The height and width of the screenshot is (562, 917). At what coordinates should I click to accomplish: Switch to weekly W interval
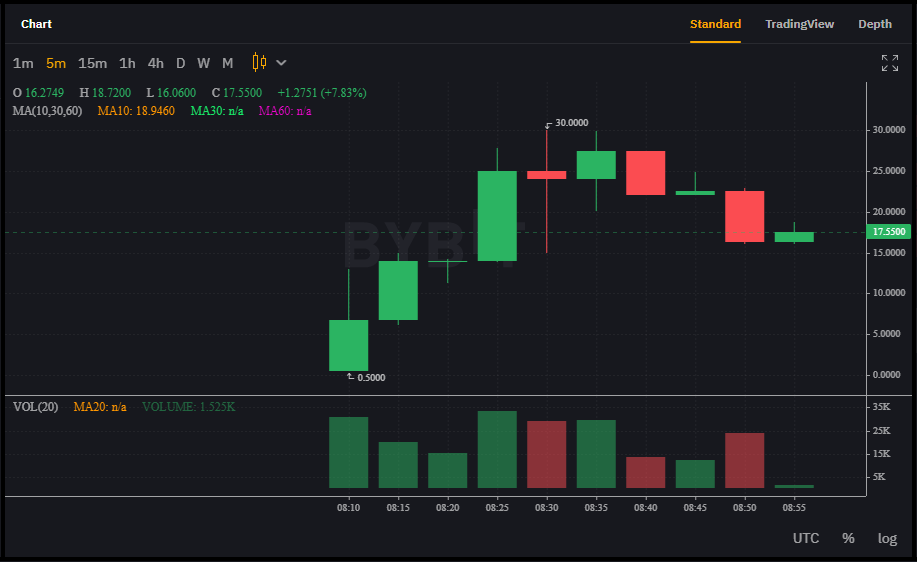pos(203,63)
